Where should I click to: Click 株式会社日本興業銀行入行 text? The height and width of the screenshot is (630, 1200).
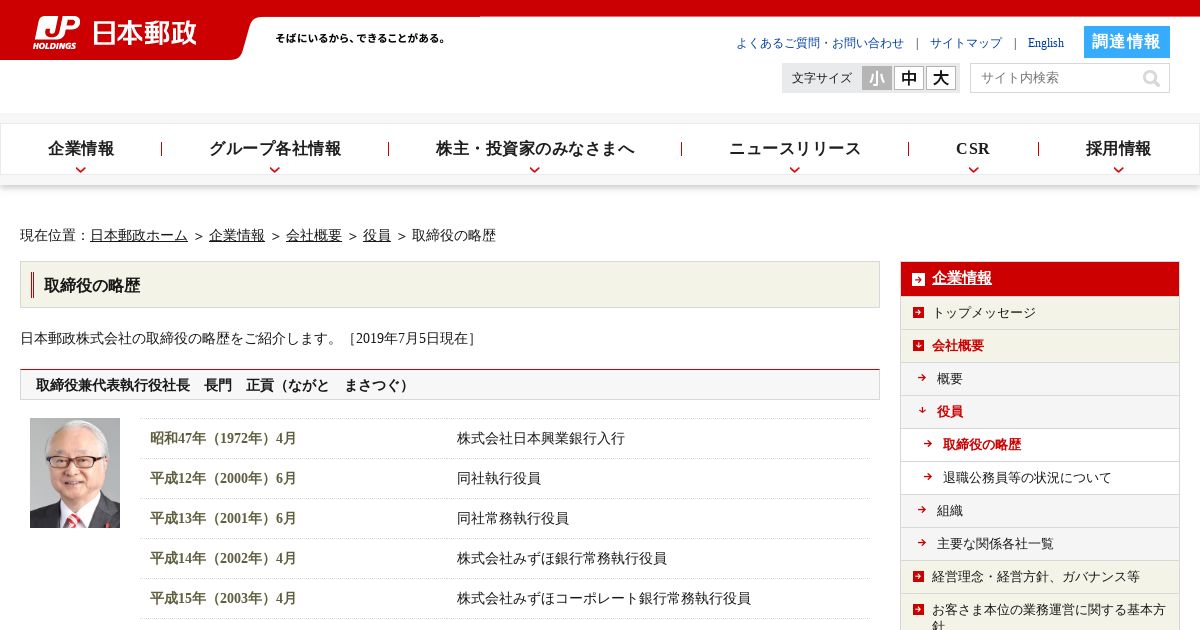(541, 439)
